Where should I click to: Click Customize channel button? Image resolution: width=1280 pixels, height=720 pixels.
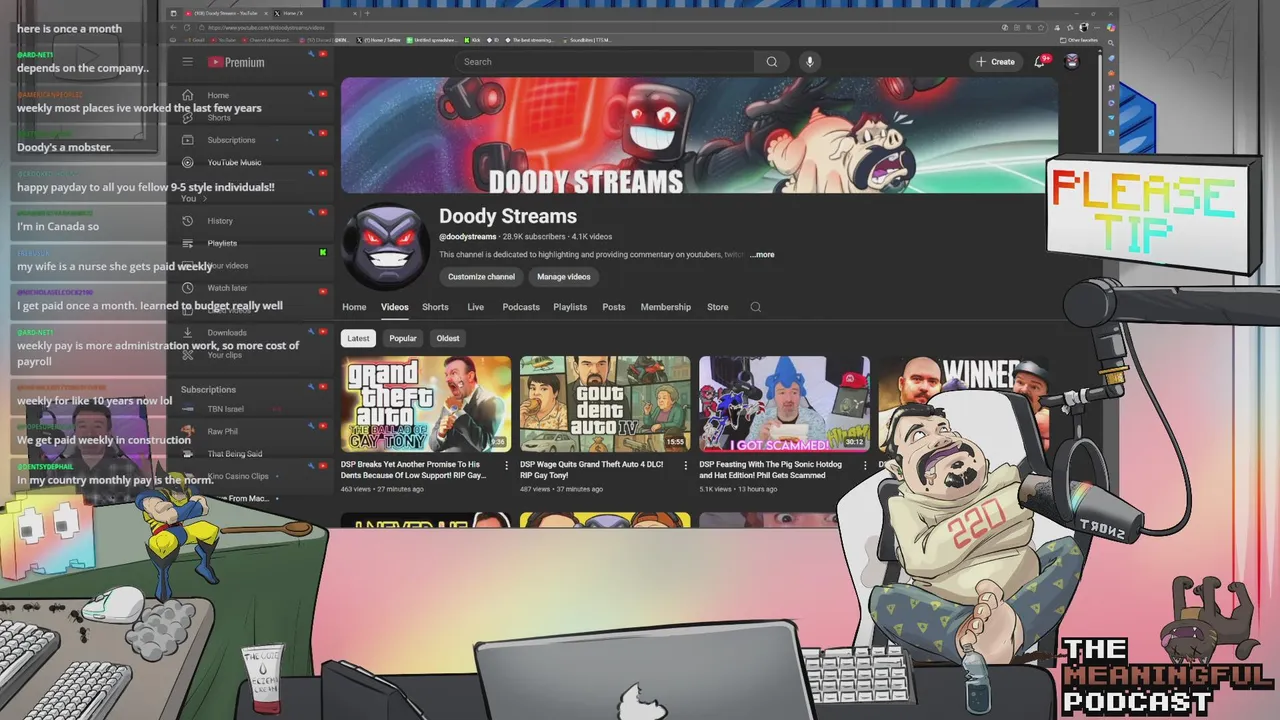click(x=481, y=277)
